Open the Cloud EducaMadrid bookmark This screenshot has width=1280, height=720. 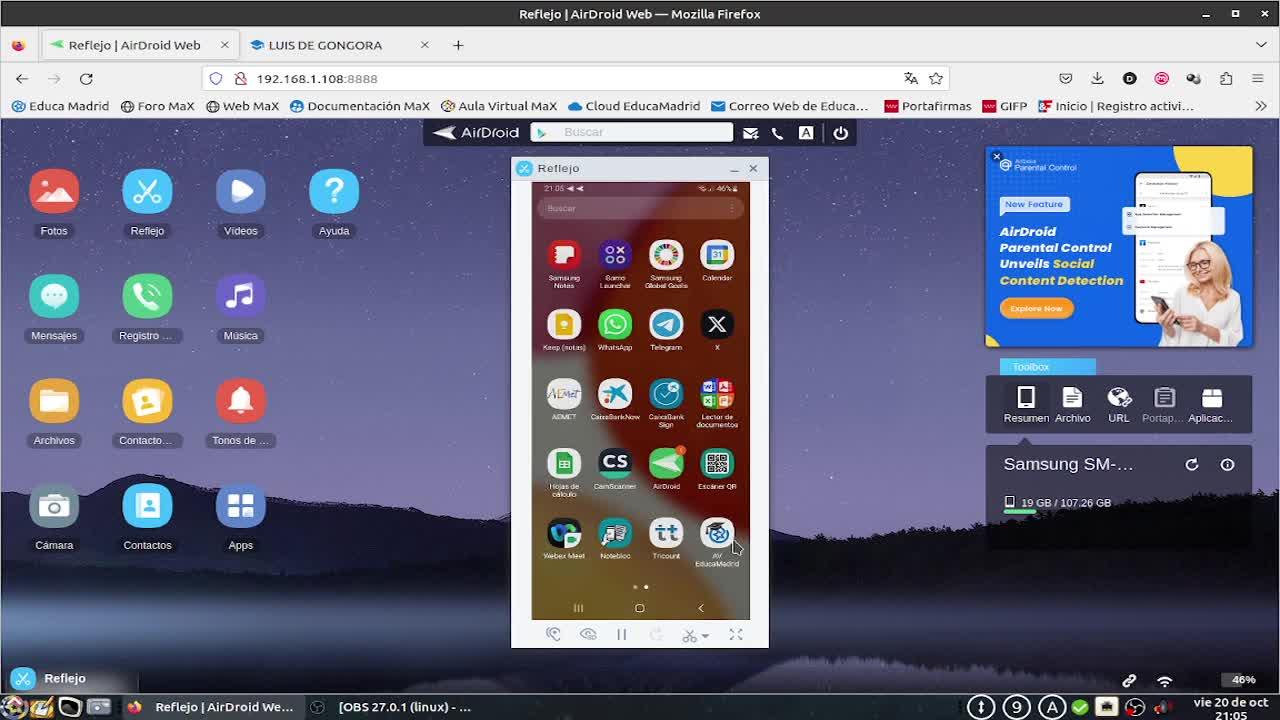tap(634, 106)
